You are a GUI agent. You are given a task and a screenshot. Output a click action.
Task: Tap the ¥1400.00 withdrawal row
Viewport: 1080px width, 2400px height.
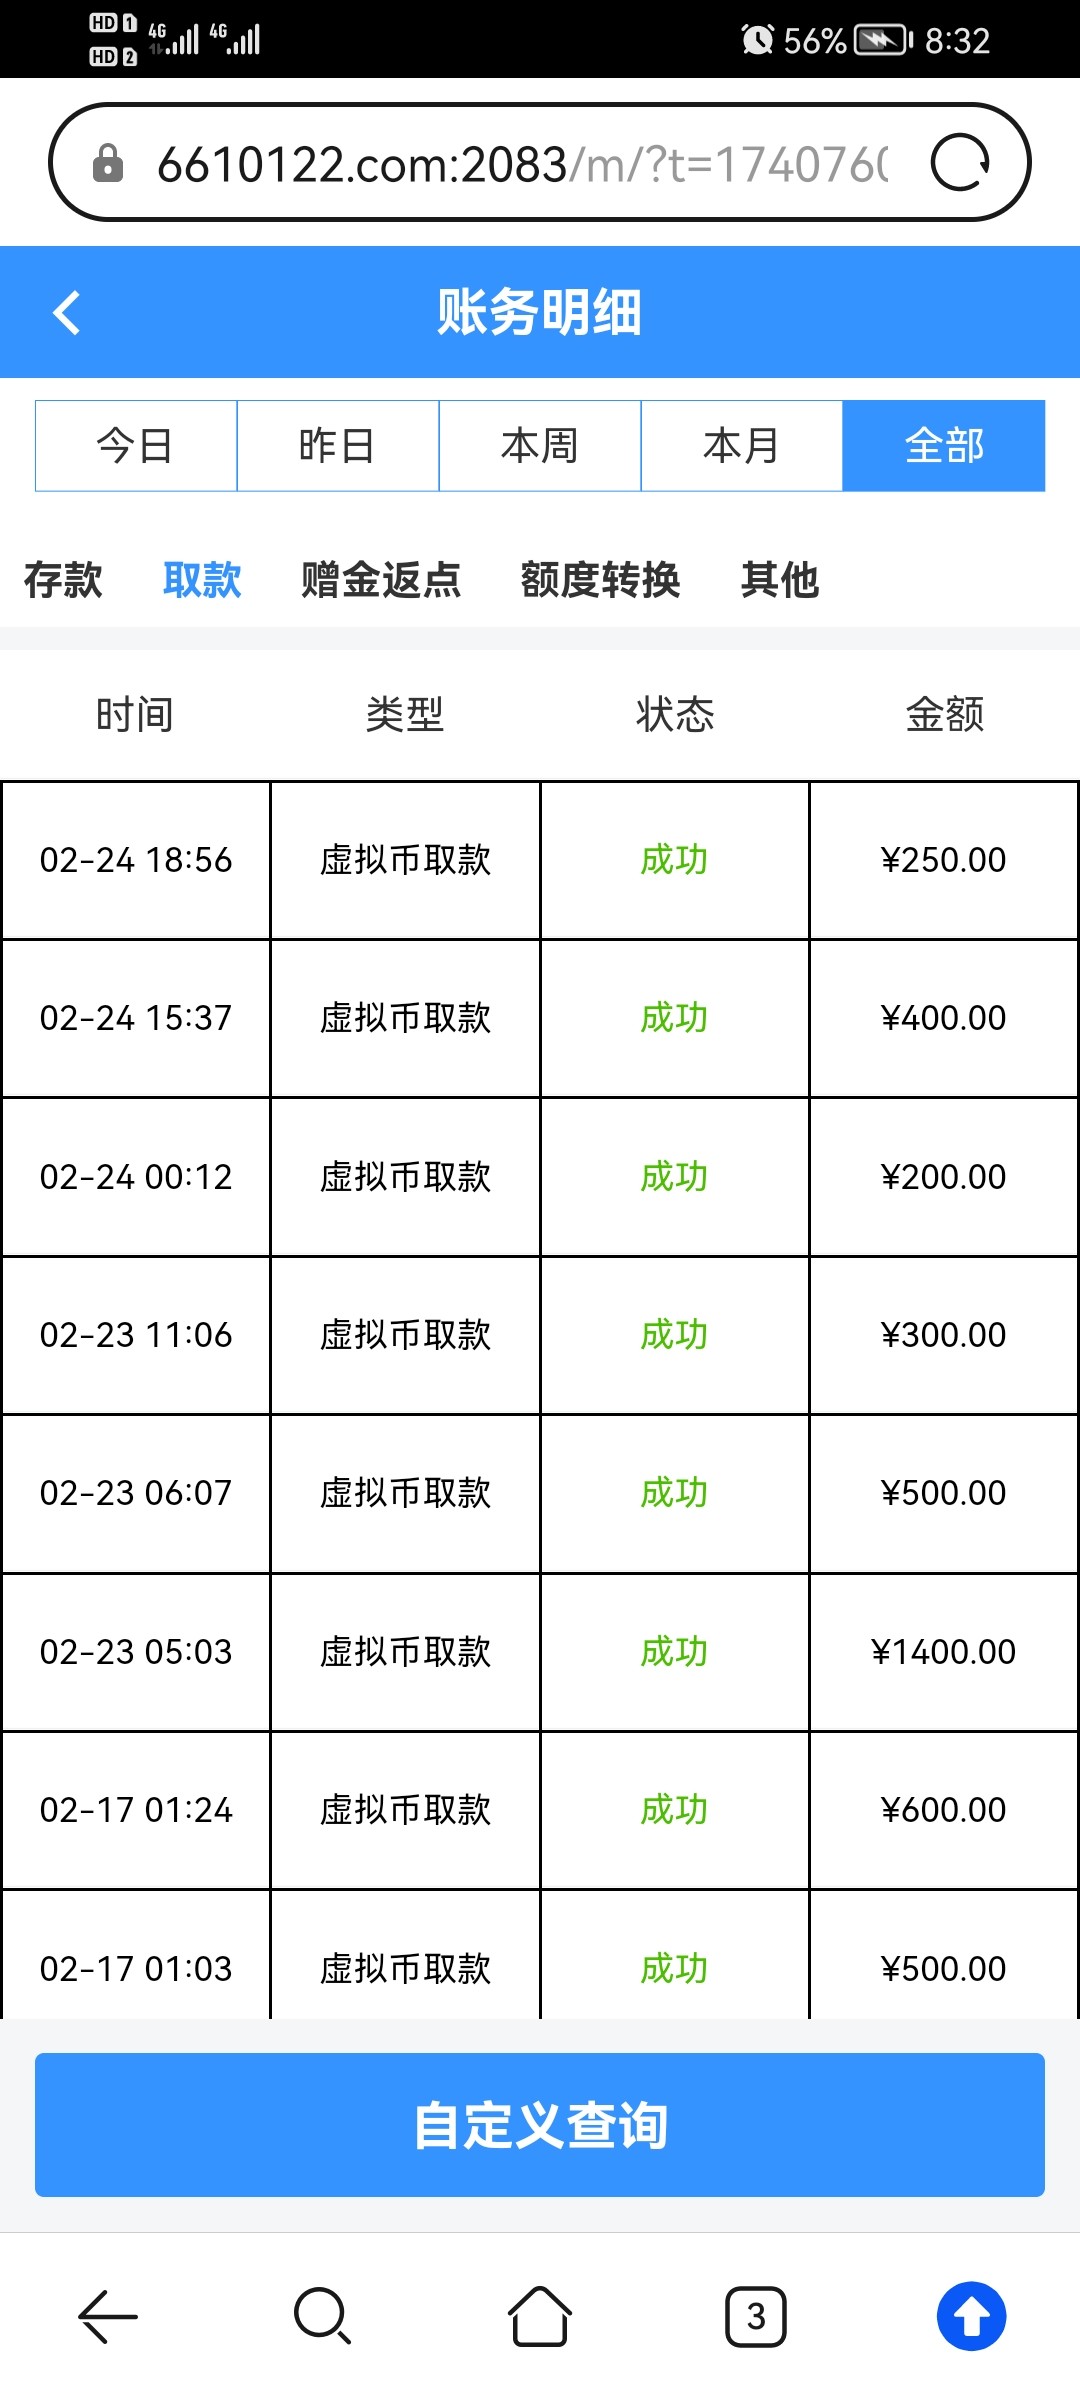[540, 1652]
